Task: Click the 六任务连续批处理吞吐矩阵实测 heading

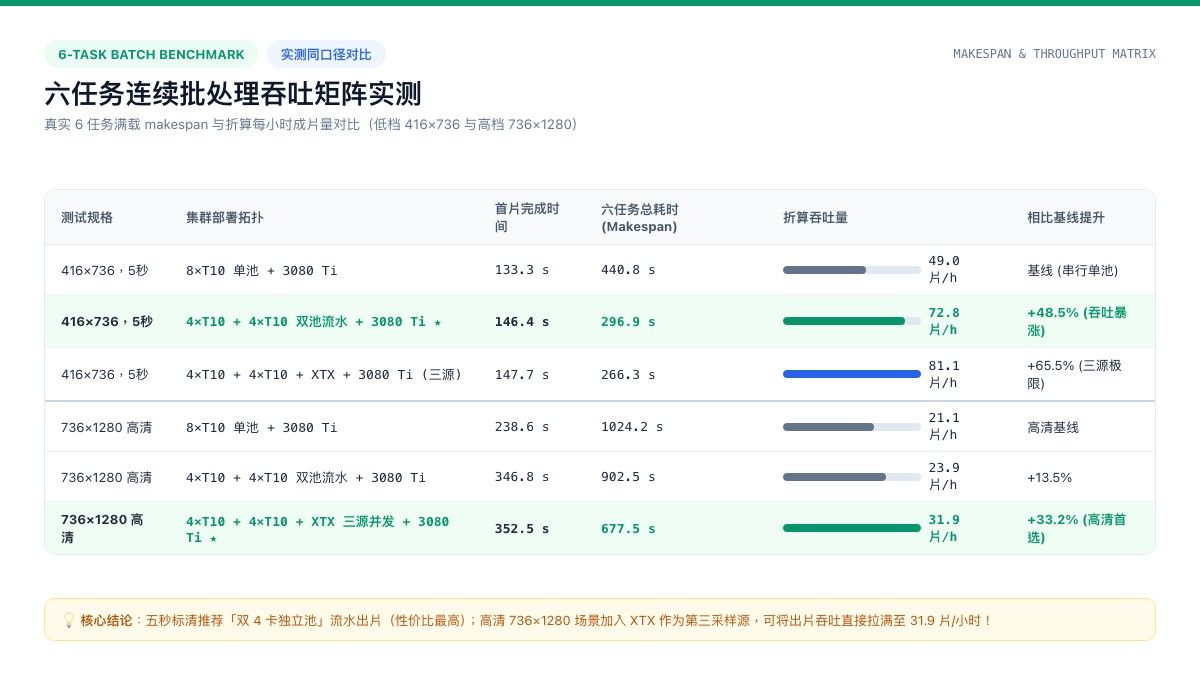Action: pyautogui.click(x=233, y=94)
